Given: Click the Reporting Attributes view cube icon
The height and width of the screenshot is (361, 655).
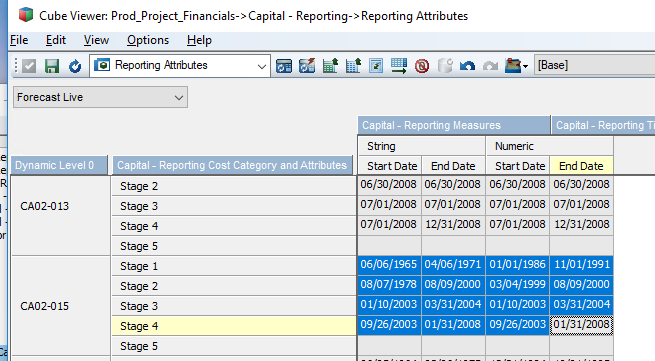Looking at the screenshot, I should tap(102, 65).
